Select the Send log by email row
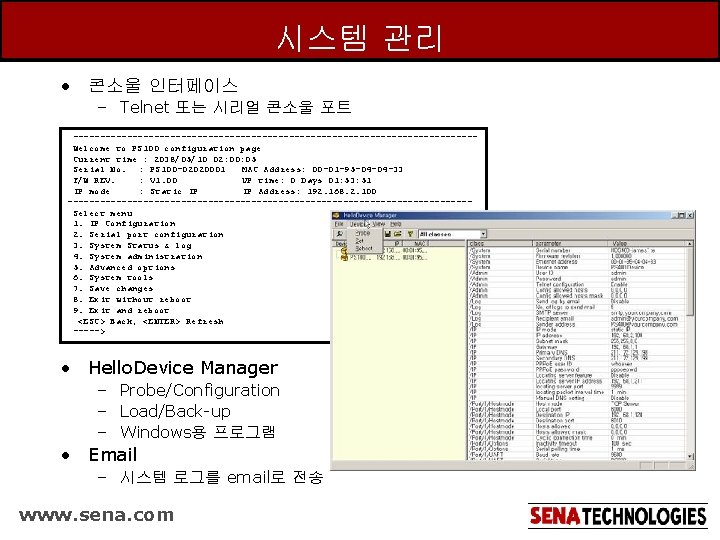The width and height of the screenshot is (720, 540). tap(578, 301)
